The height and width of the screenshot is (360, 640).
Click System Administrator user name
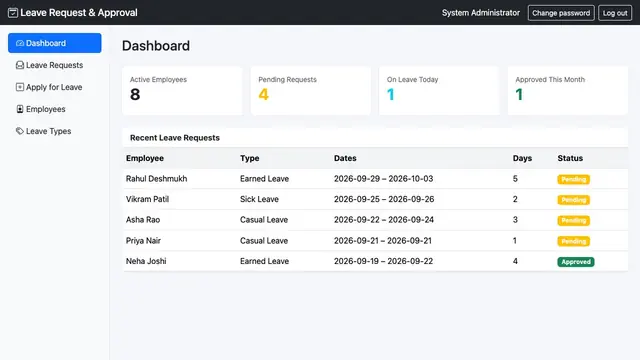click(481, 13)
